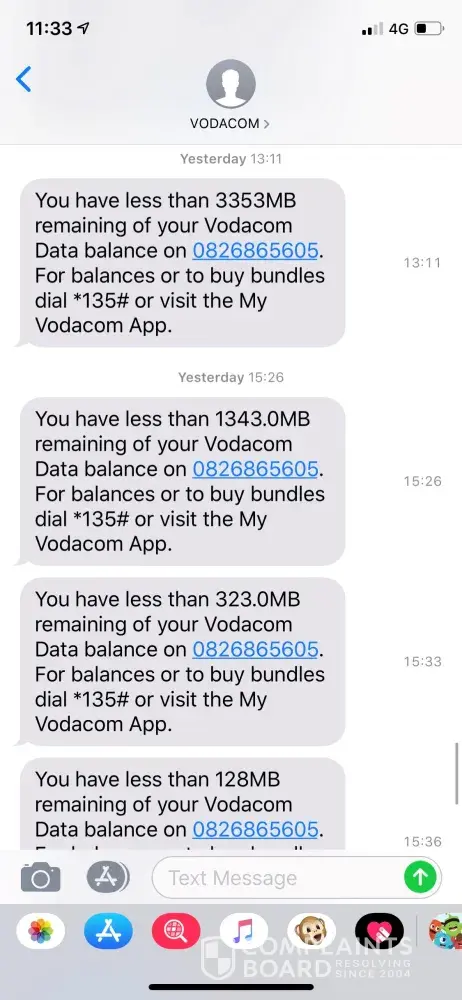Open the App Store icon in app drawer
Viewport: 462px width, 1000px height.
click(x=108, y=931)
